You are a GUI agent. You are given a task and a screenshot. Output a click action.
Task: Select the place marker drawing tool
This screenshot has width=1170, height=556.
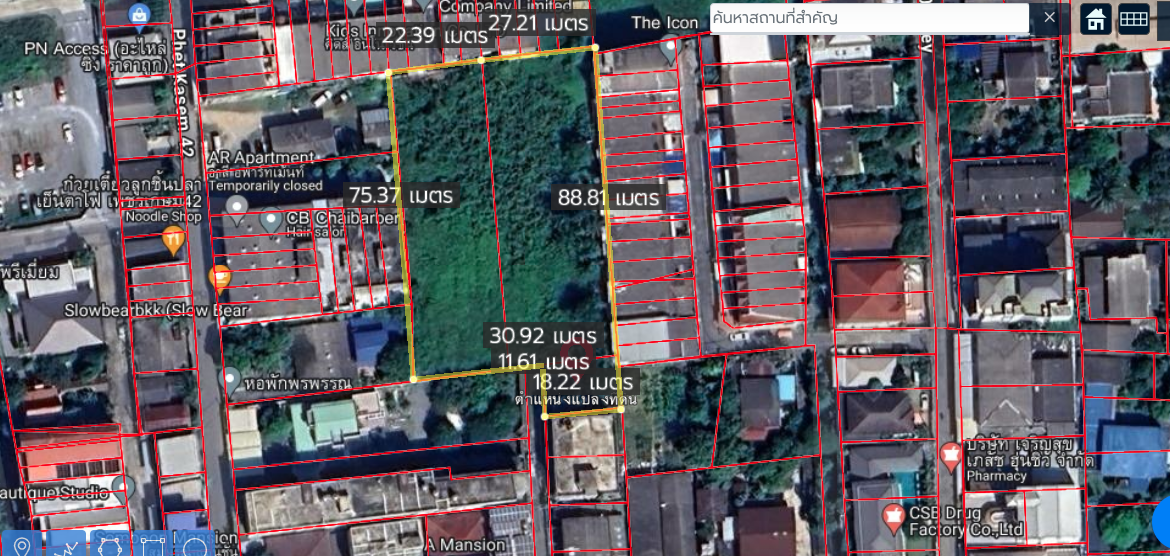coord(22,545)
